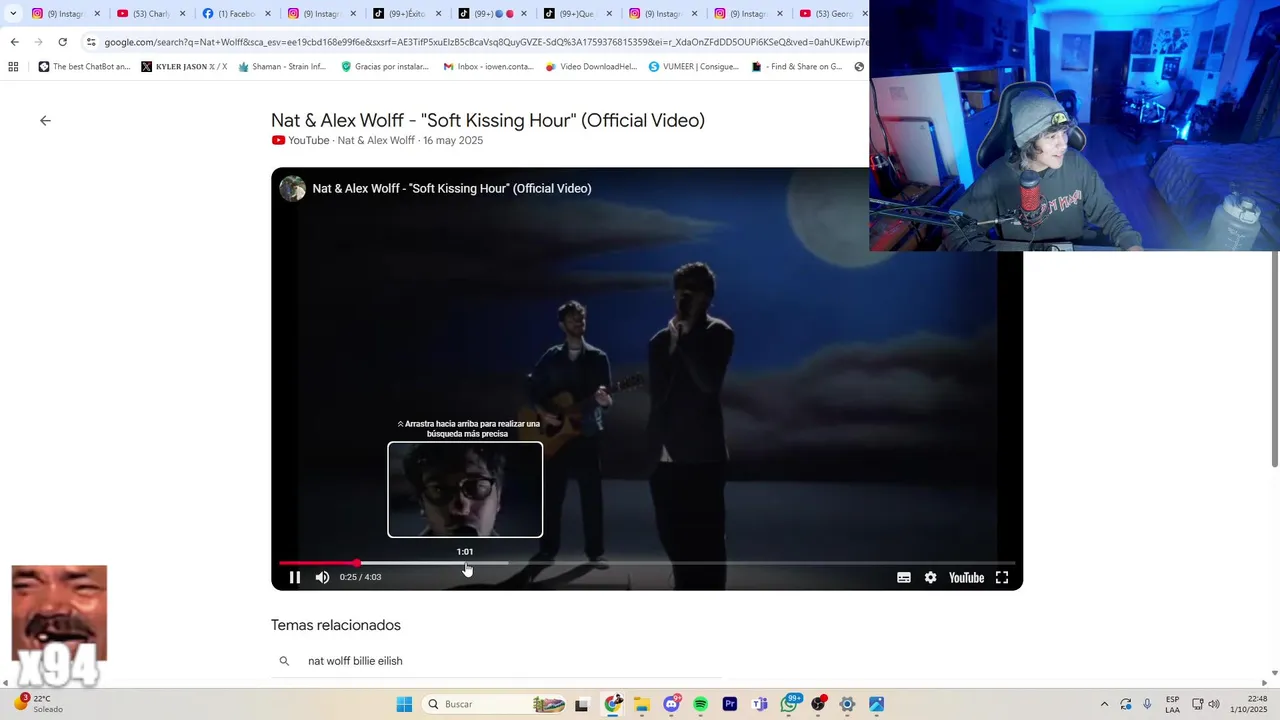
Task: Open the video player settings gear
Action: click(931, 577)
